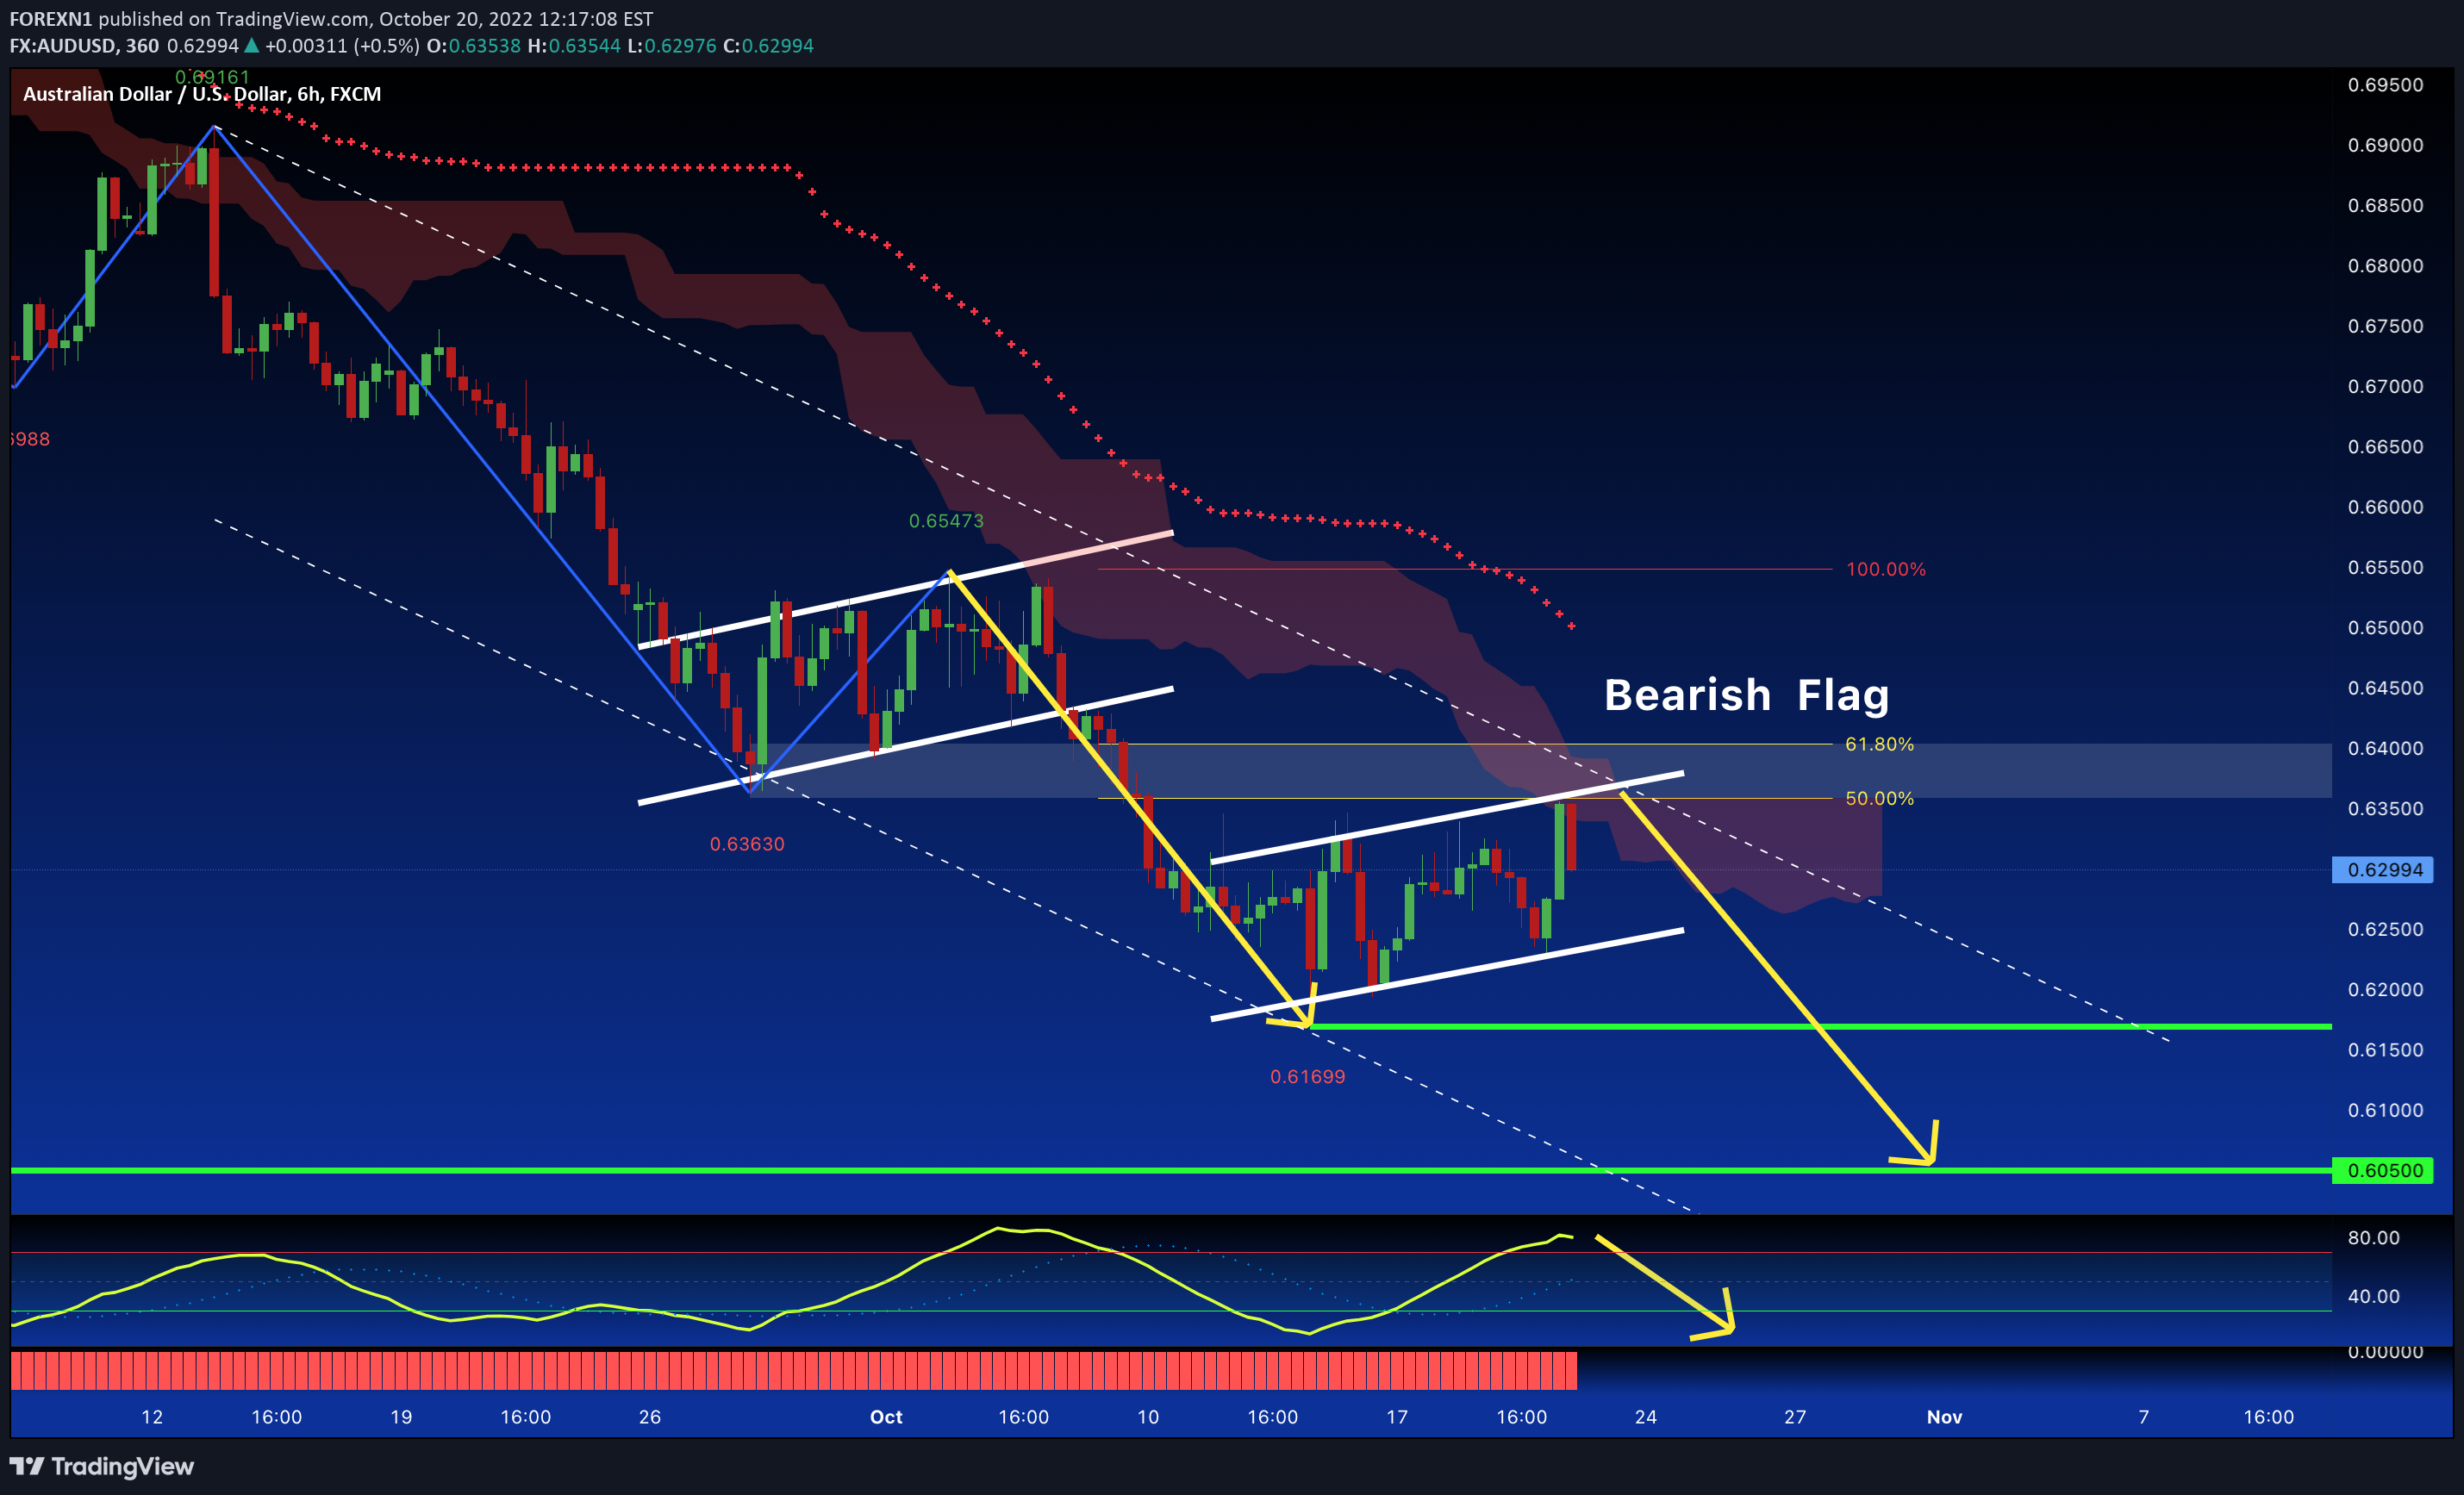Click the '+0.00311 (+0.5%)' change value
Screen dimensions: 2464x1495
(342, 46)
